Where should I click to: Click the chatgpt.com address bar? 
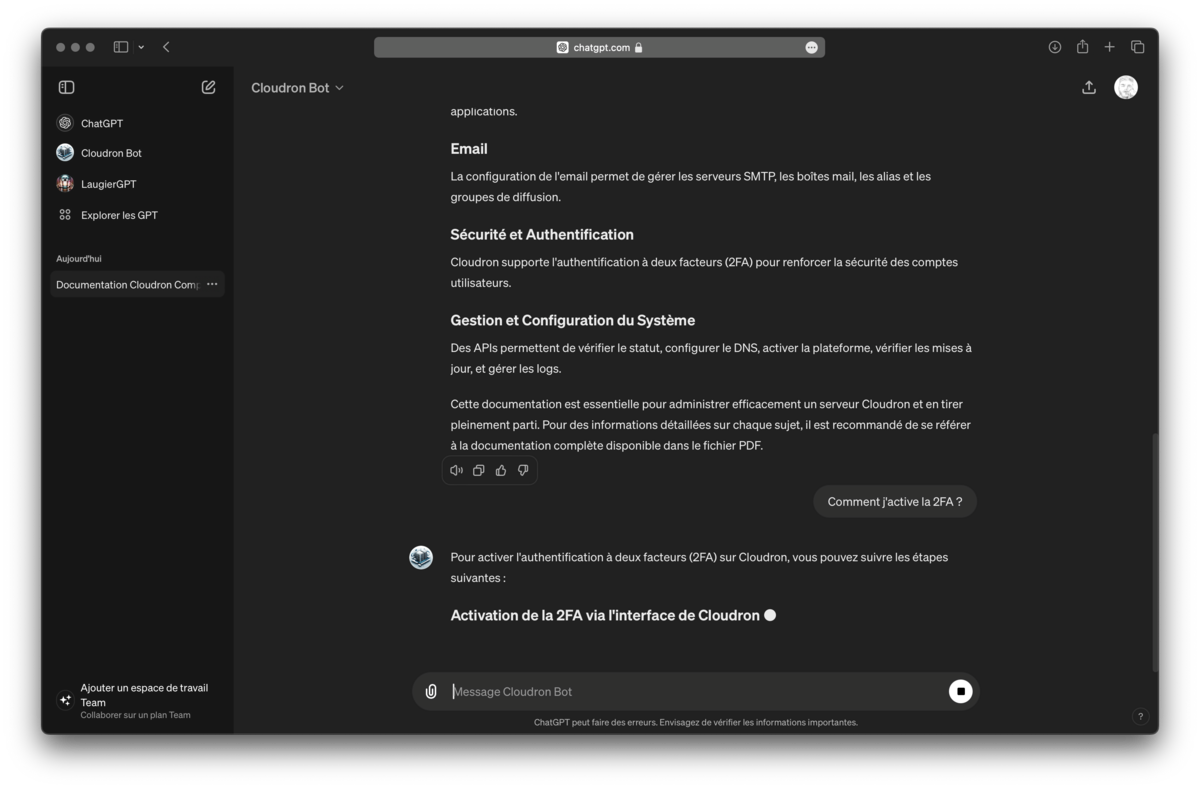(599, 47)
